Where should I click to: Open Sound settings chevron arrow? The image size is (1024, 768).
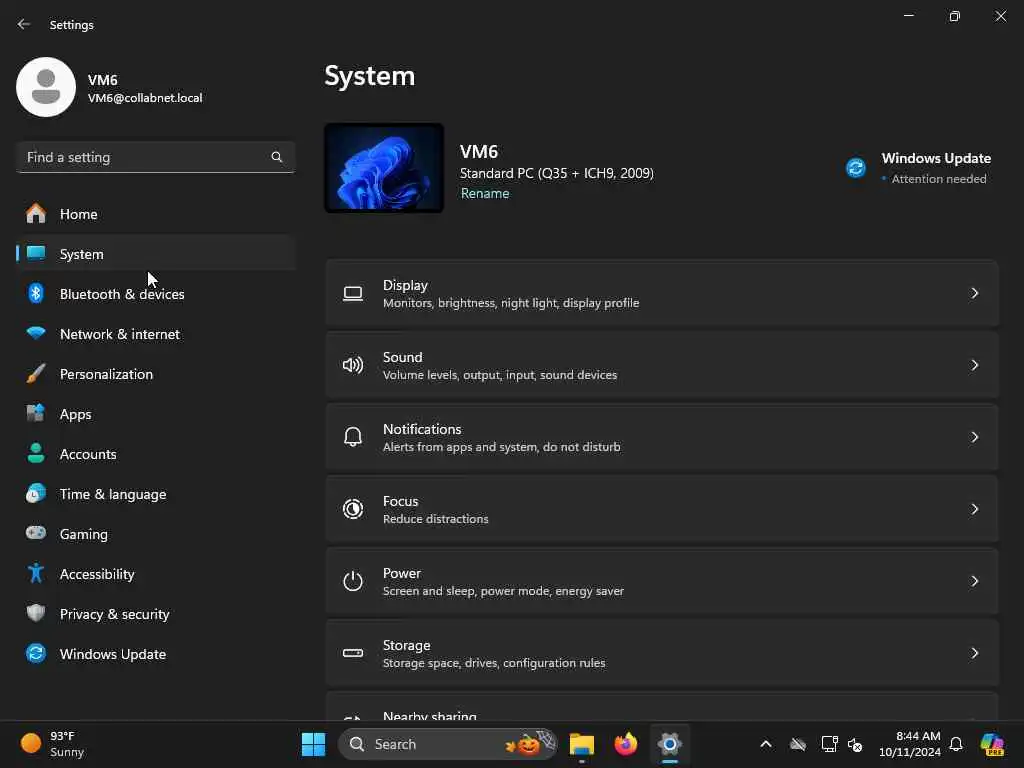coord(974,365)
